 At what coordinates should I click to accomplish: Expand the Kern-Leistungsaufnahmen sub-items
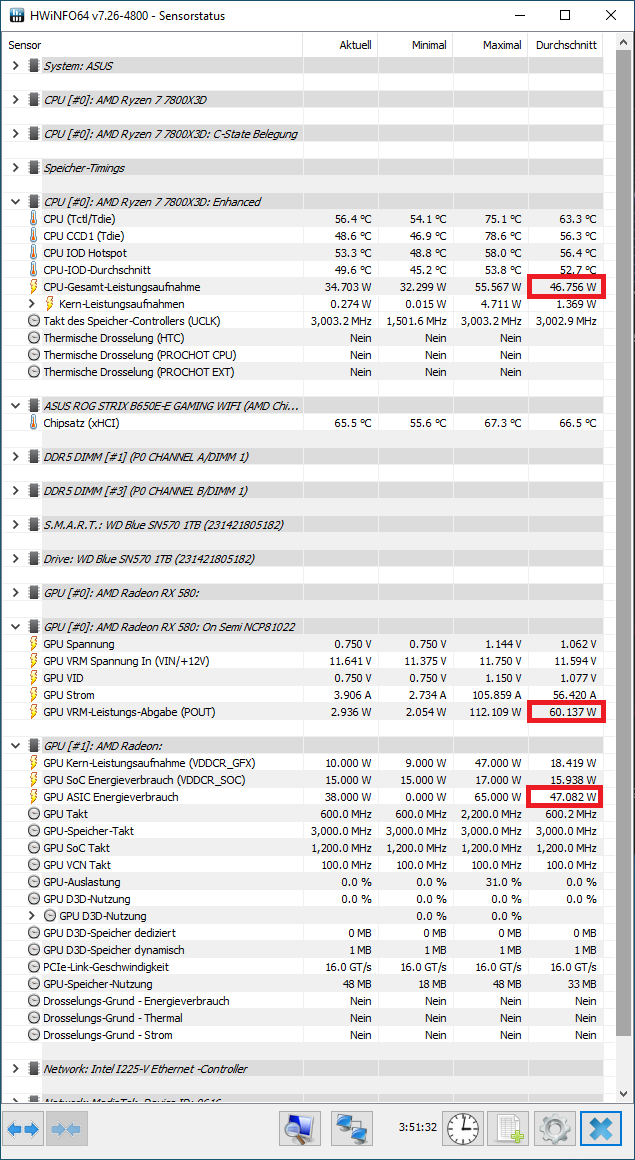pos(32,304)
